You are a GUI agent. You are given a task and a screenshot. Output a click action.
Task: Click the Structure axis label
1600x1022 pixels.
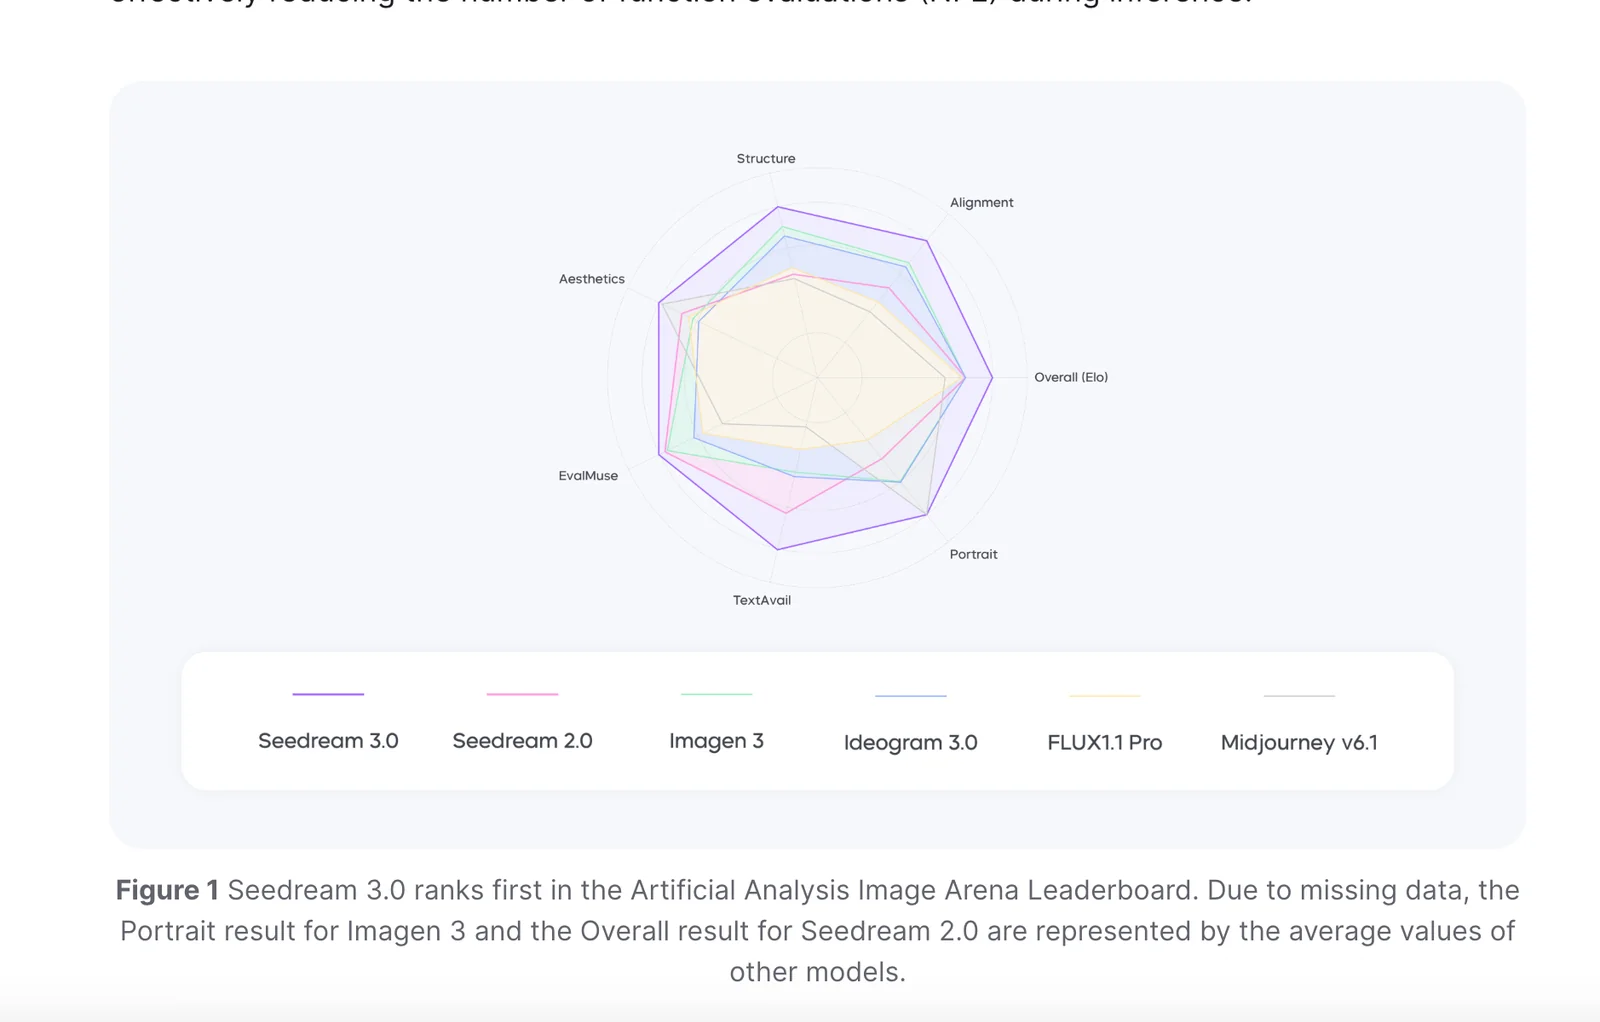coord(766,159)
